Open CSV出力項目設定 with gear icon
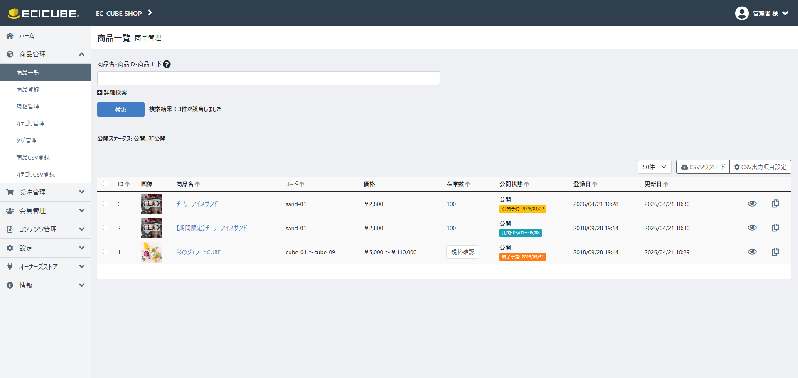 (x=760, y=166)
